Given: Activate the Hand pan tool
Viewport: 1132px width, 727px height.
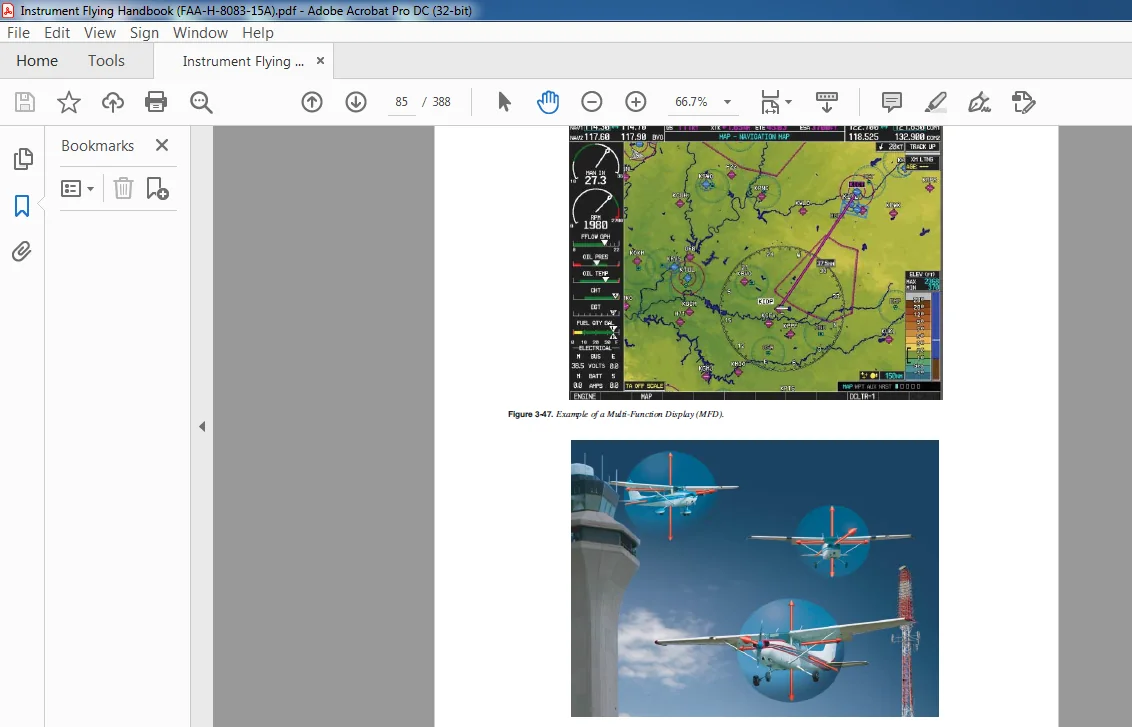Looking at the screenshot, I should click(548, 102).
